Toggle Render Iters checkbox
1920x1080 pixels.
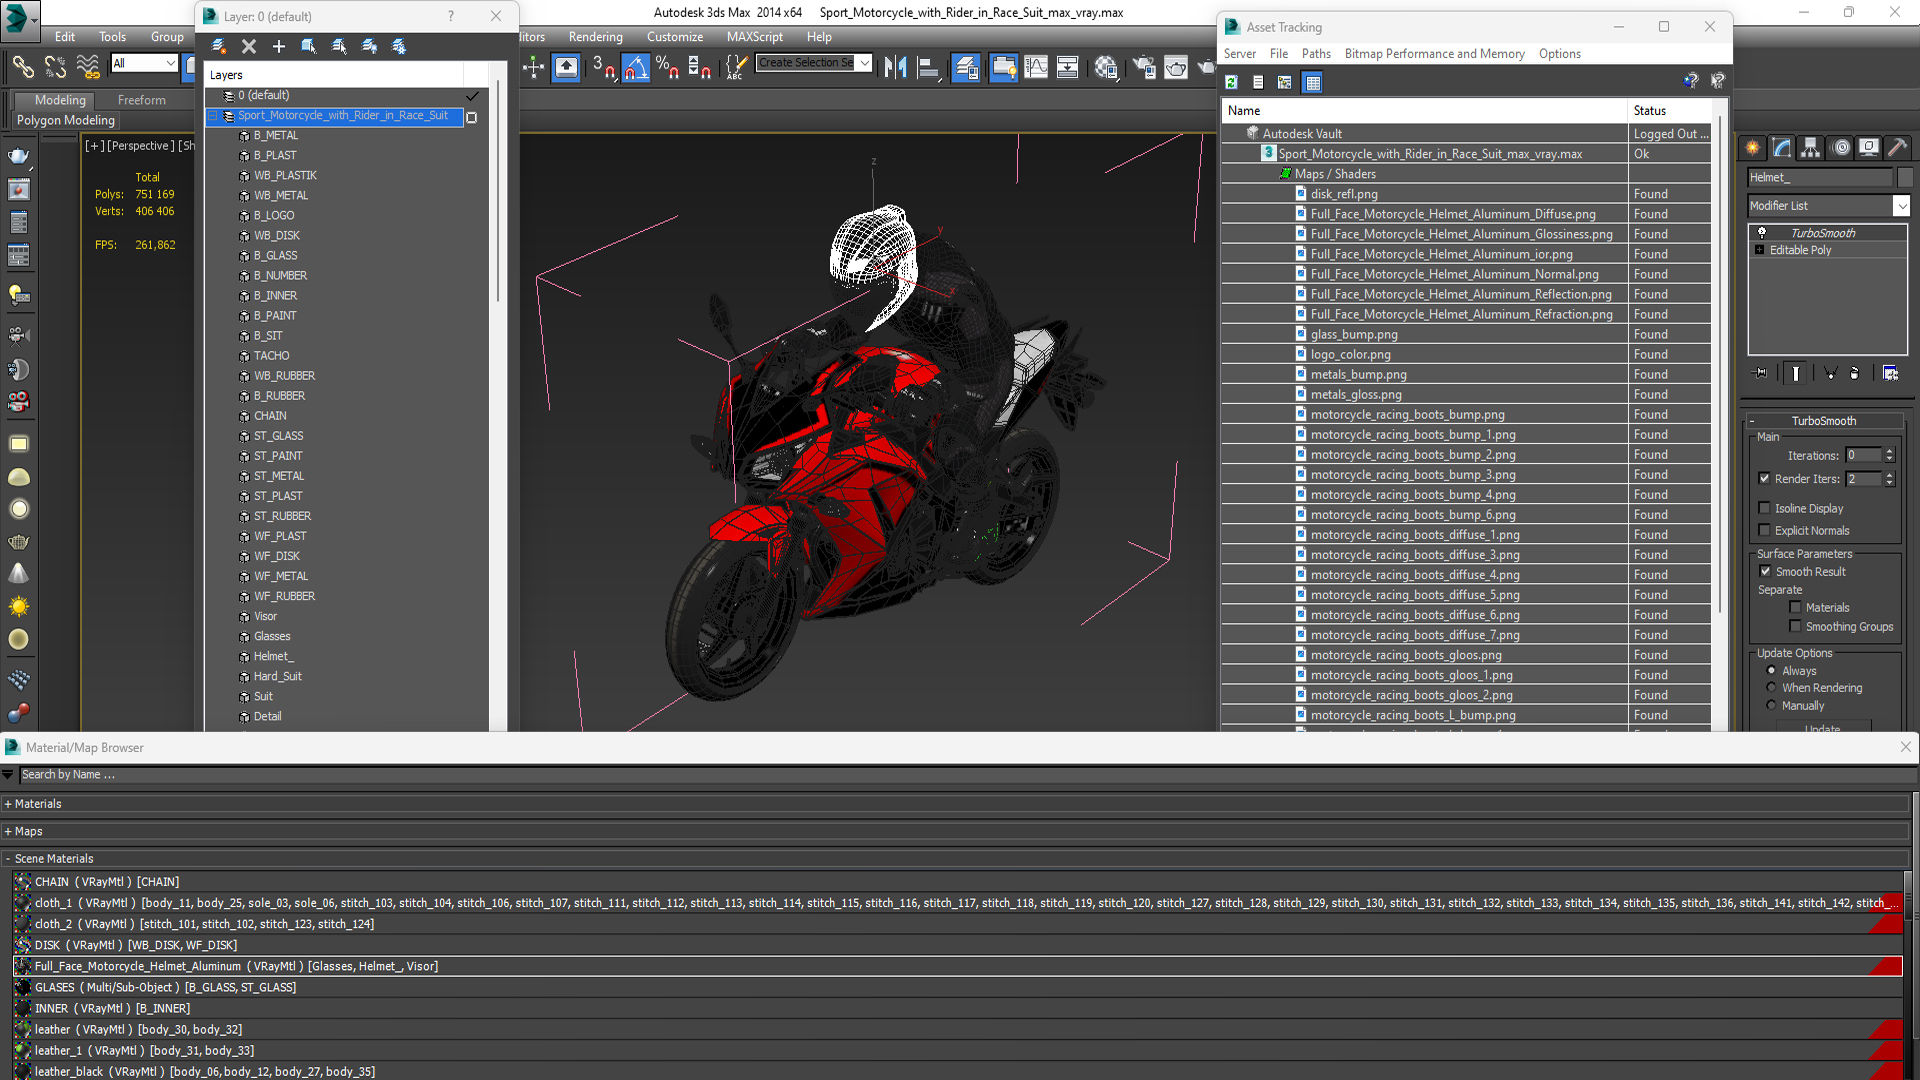[1764, 479]
